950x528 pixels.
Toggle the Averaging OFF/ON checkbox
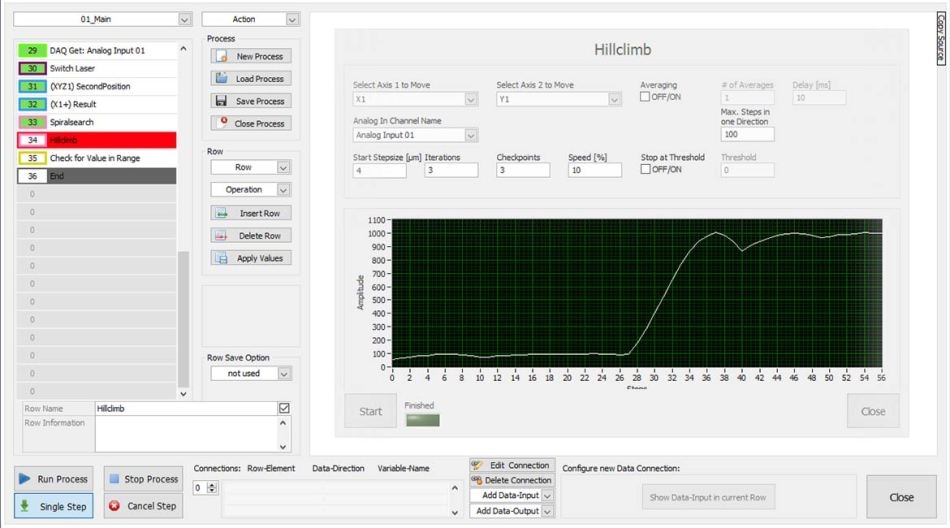coord(645,98)
